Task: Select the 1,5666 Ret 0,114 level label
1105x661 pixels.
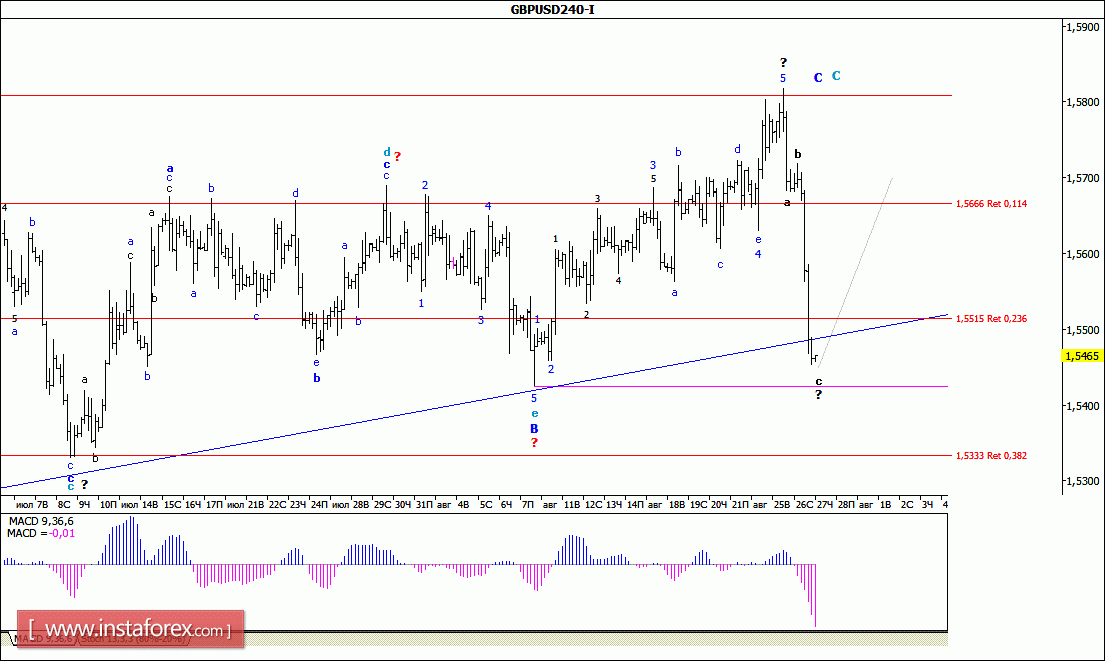Action: (x=990, y=203)
